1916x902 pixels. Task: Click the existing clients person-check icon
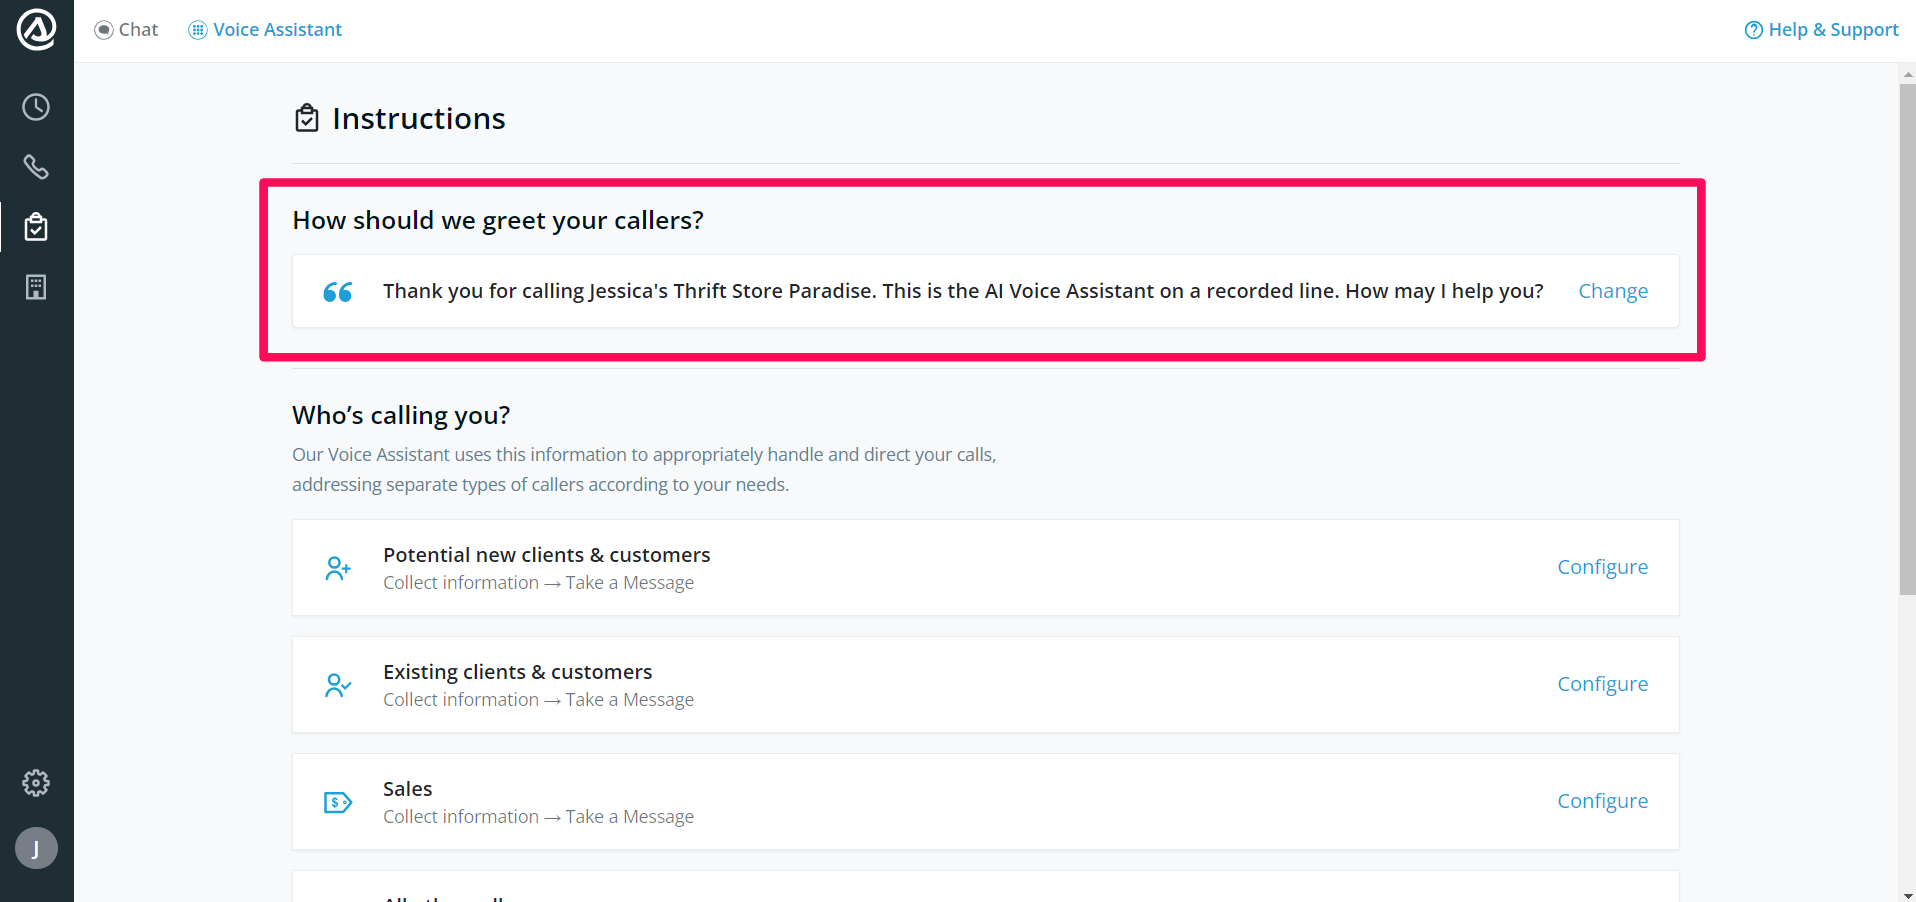tap(338, 685)
